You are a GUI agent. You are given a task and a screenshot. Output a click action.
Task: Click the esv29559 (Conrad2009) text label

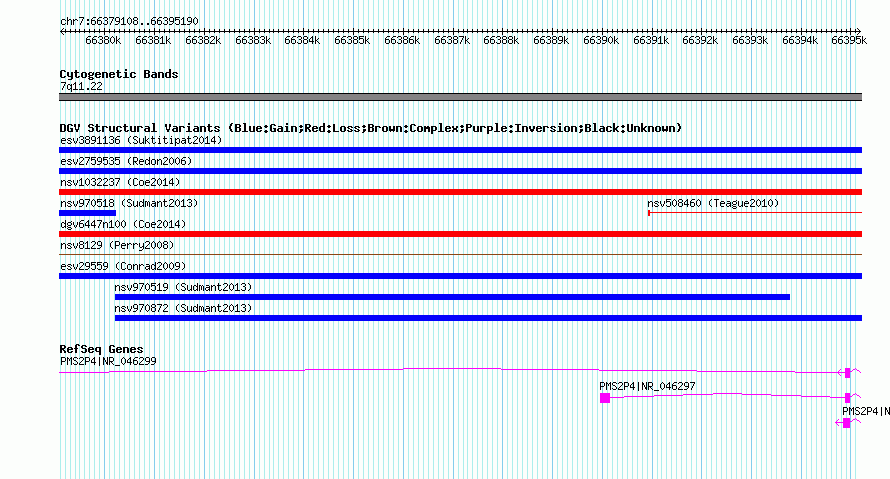(123, 266)
